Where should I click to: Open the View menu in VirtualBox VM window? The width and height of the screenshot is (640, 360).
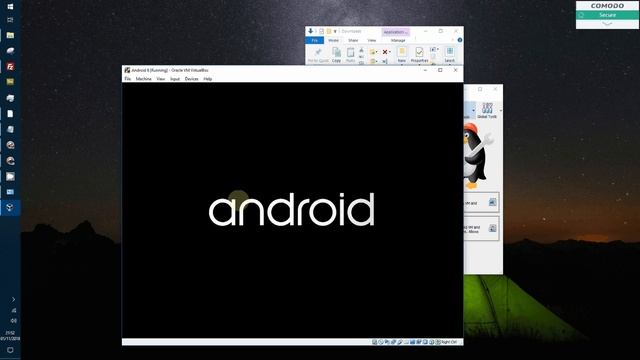point(161,79)
